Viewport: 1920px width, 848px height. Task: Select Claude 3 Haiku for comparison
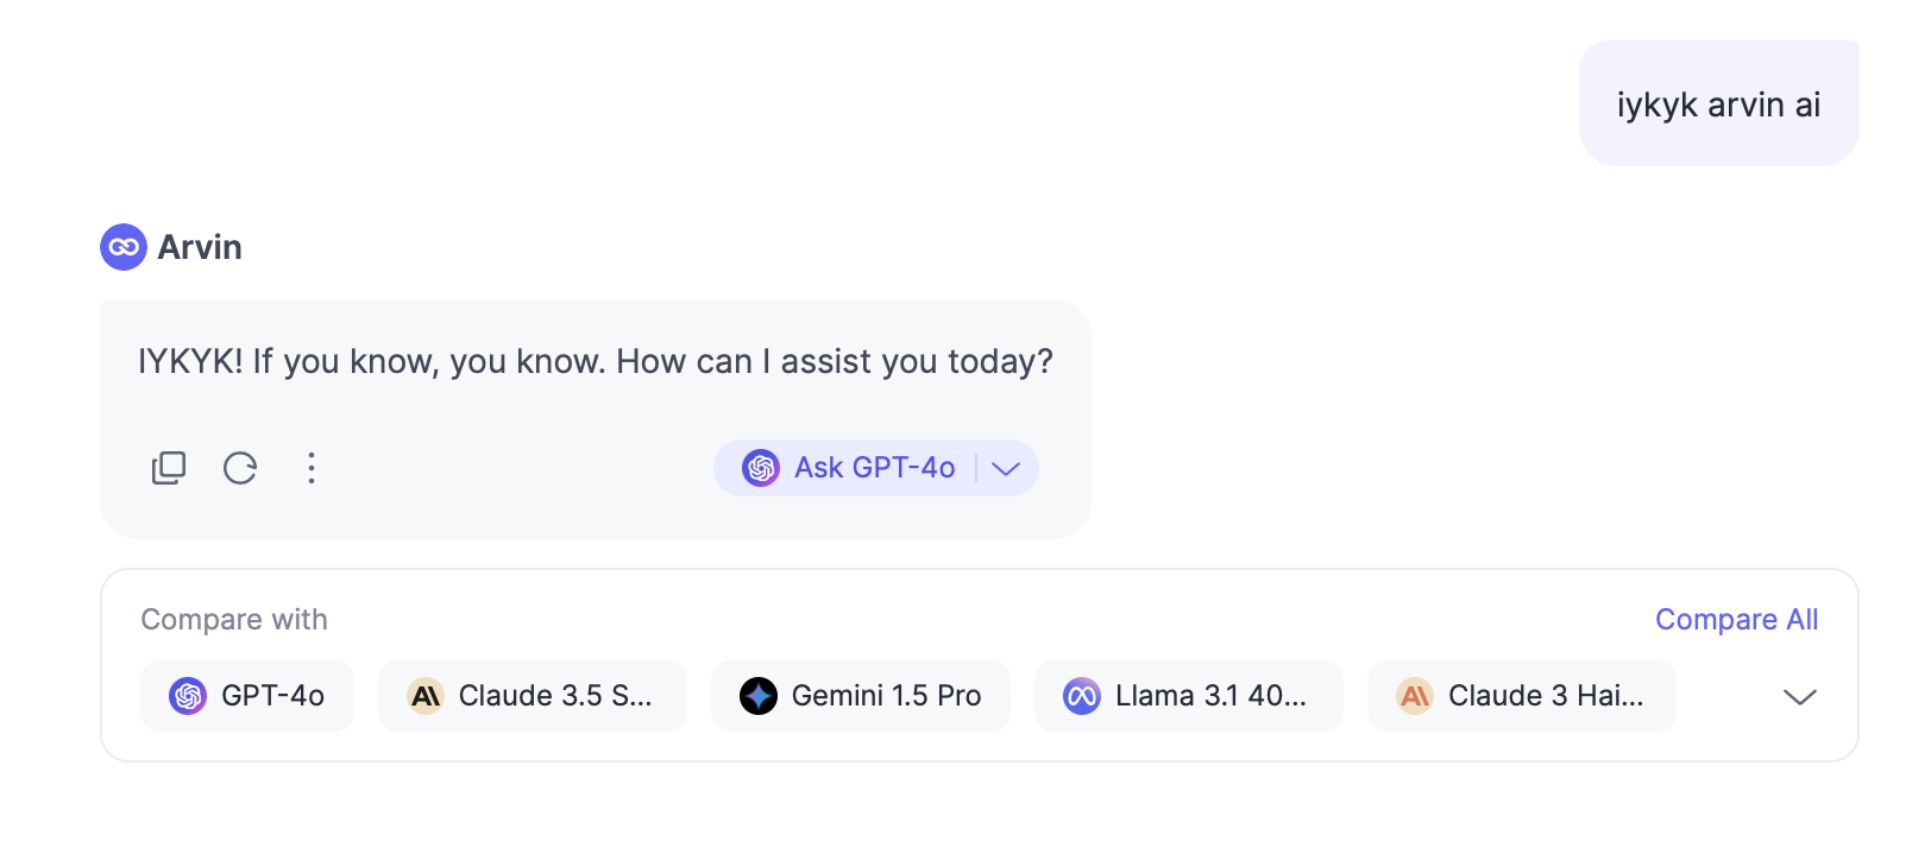1521,696
